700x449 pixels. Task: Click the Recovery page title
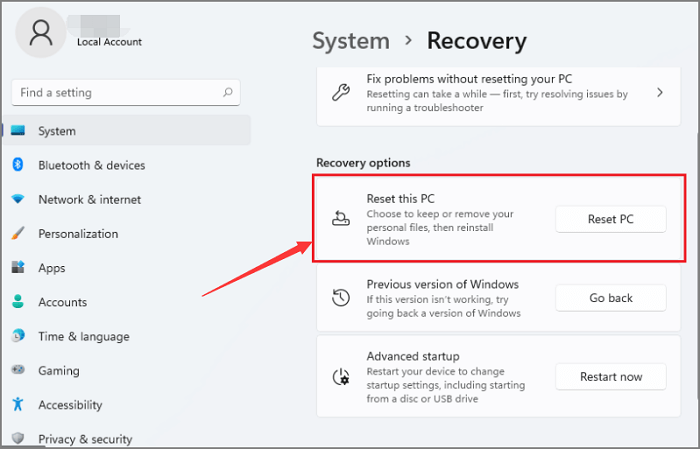(477, 41)
